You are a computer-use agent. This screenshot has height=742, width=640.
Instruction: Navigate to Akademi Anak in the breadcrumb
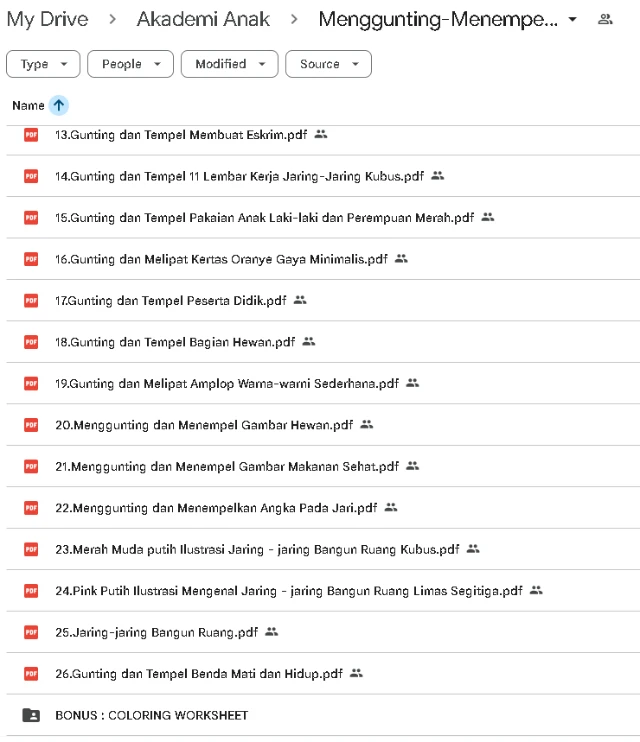[203, 19]
